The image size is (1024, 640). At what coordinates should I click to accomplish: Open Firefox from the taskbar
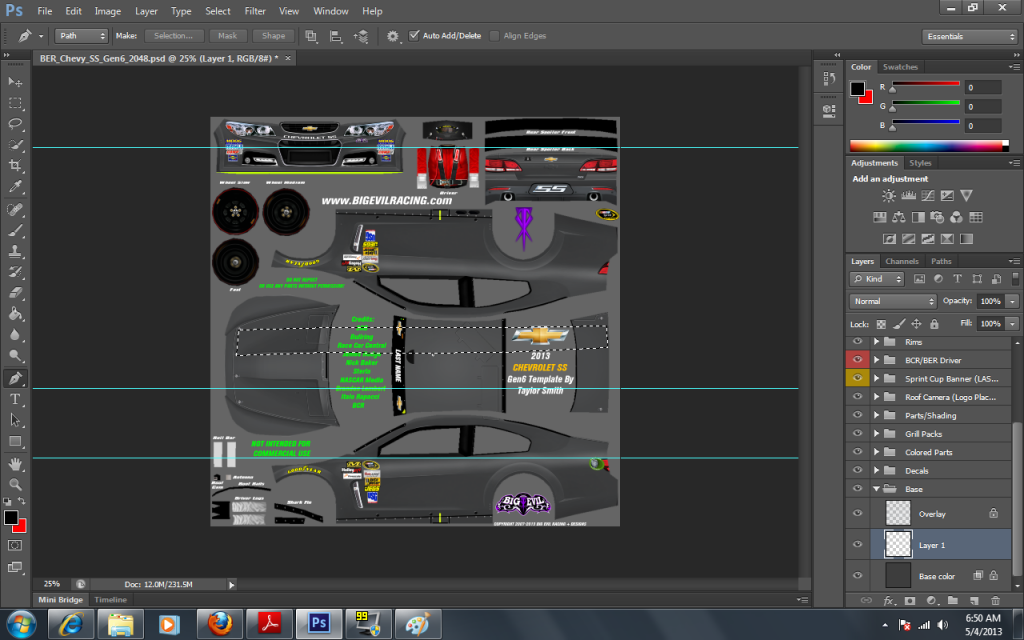(x=220, y=624)
